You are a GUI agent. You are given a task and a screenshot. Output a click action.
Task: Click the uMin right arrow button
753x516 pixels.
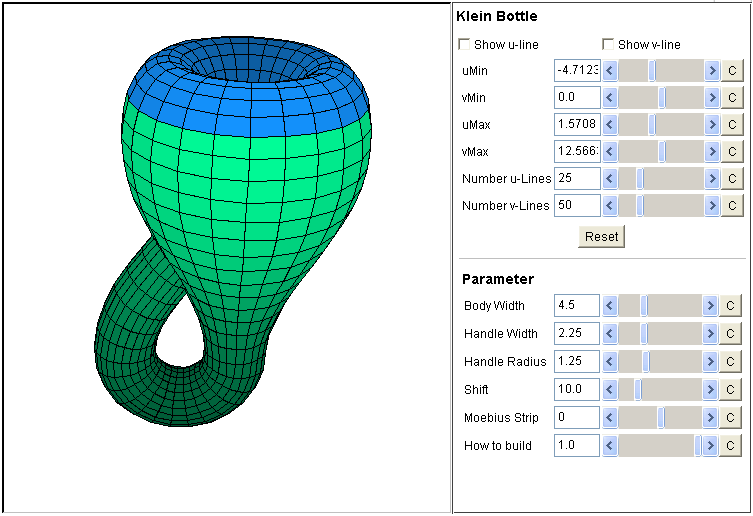point(712,71)
